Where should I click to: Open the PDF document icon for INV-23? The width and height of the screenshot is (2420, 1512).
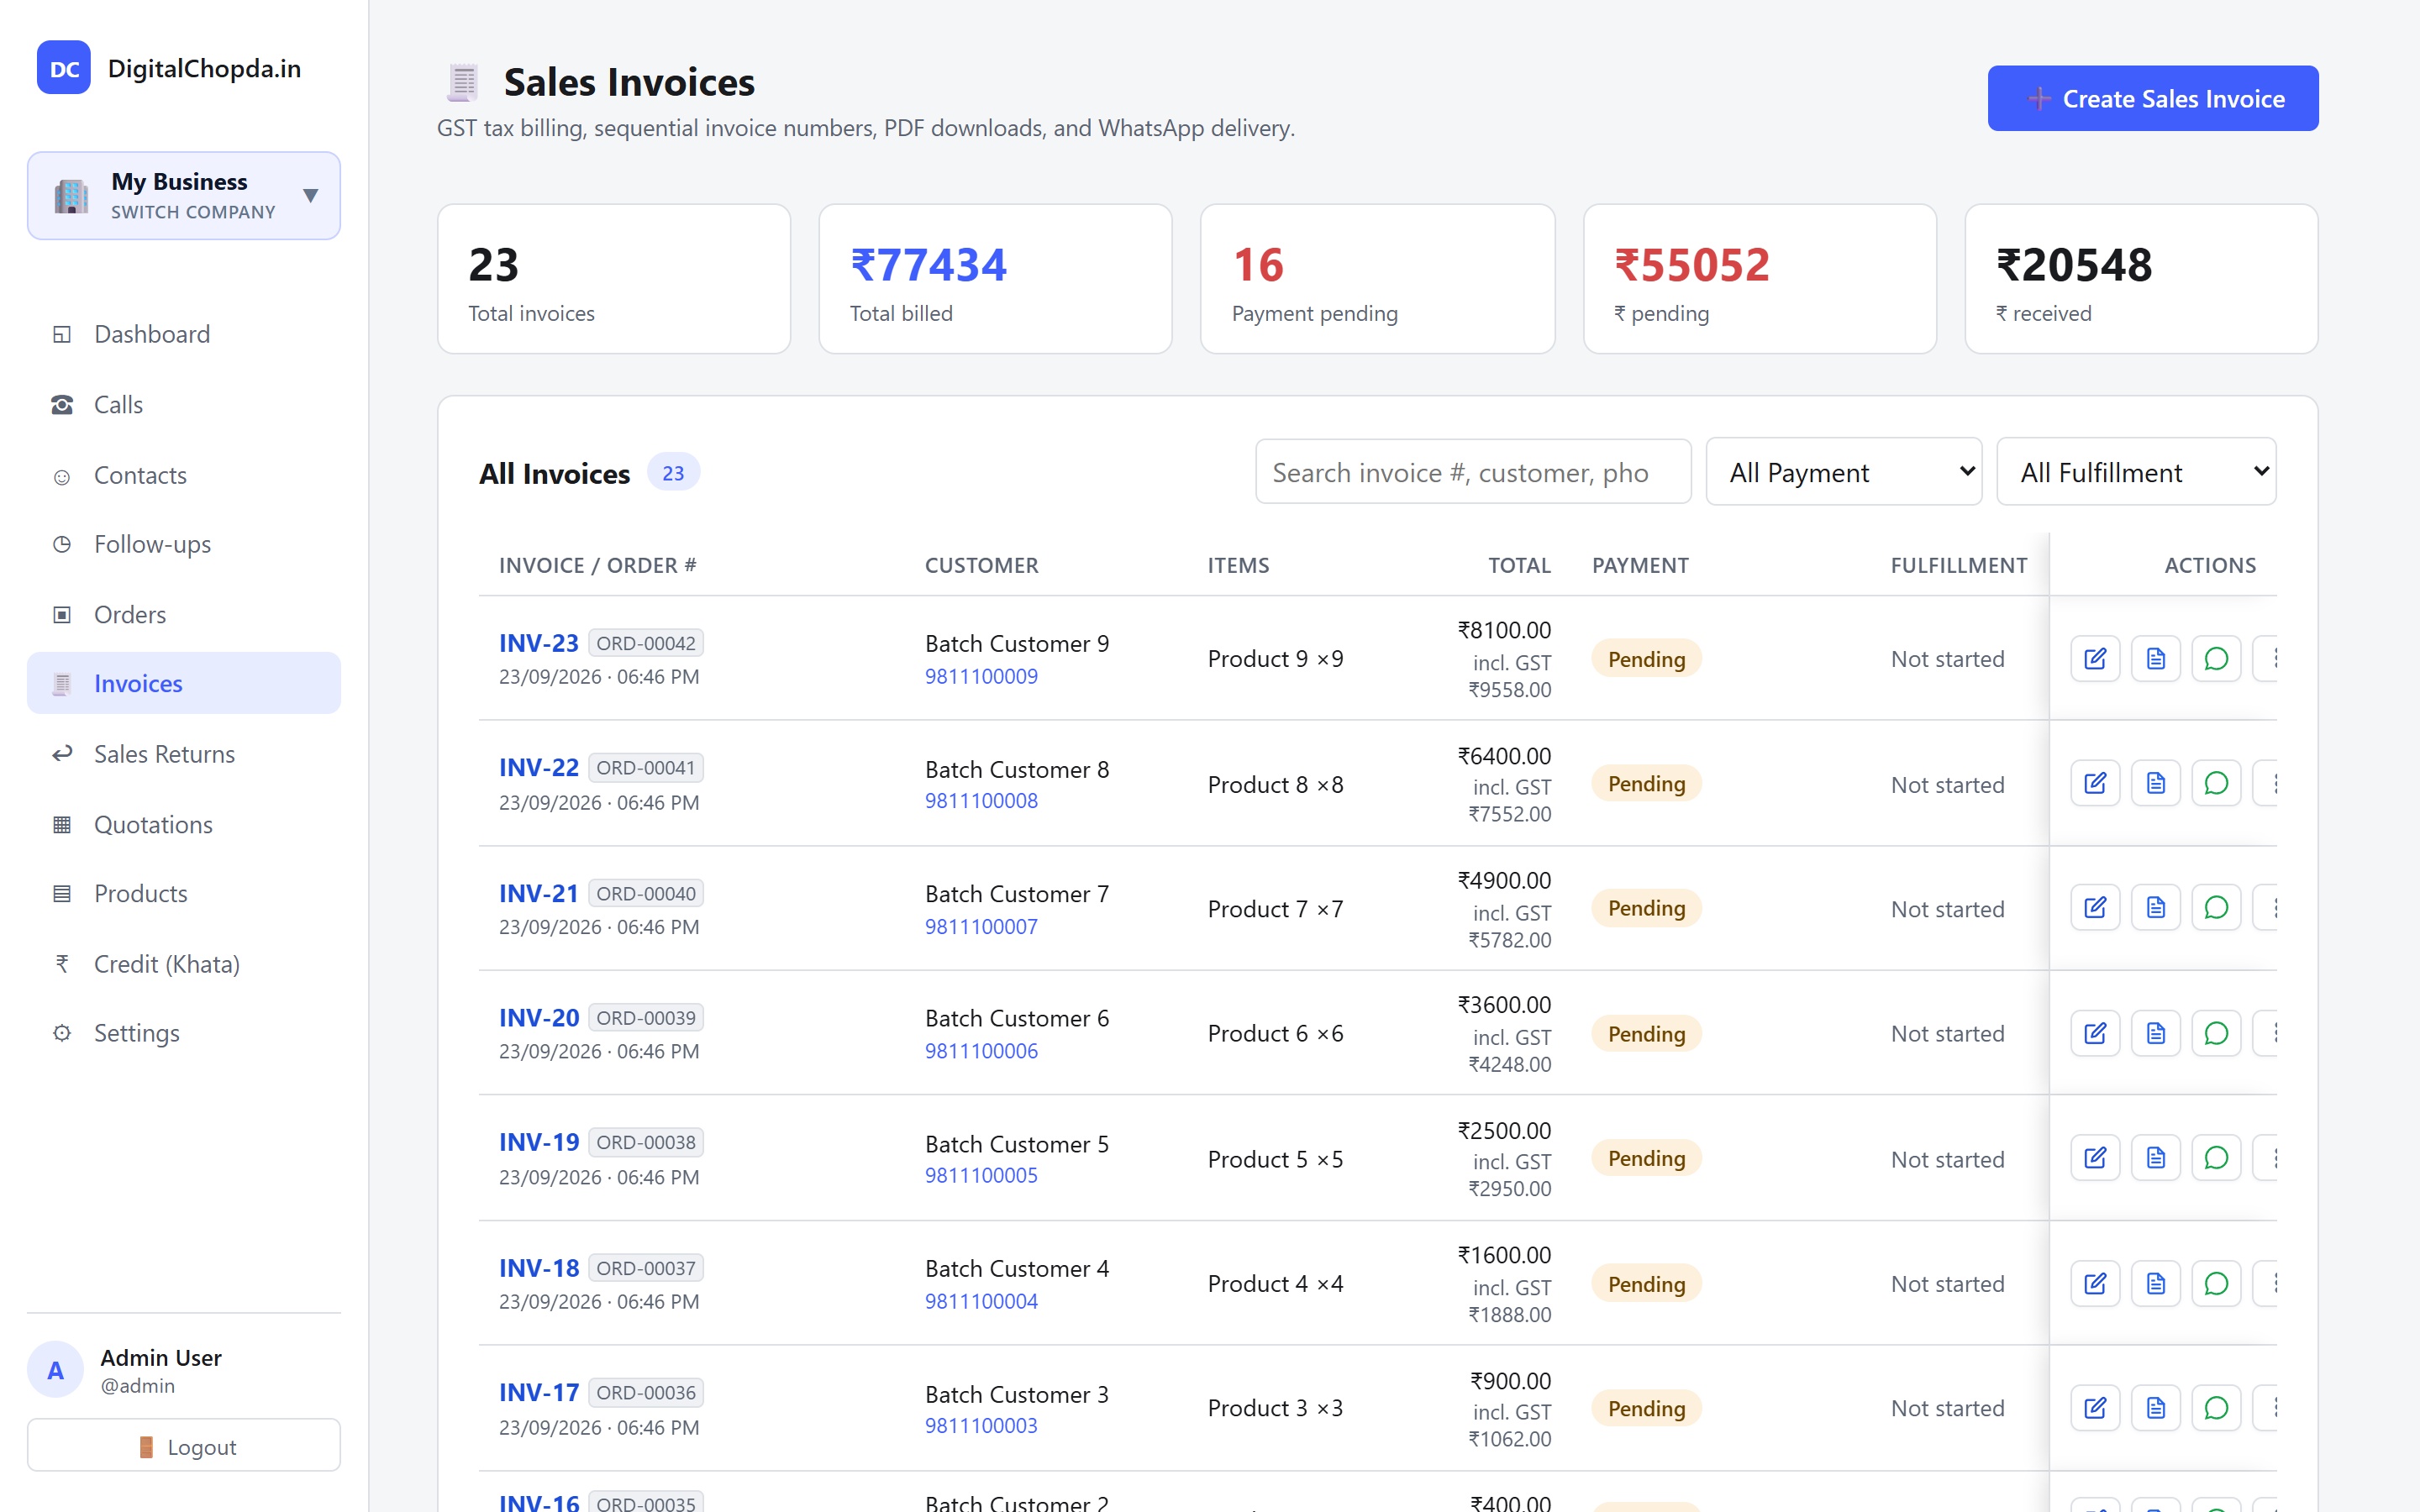[x=2156, y=659]
